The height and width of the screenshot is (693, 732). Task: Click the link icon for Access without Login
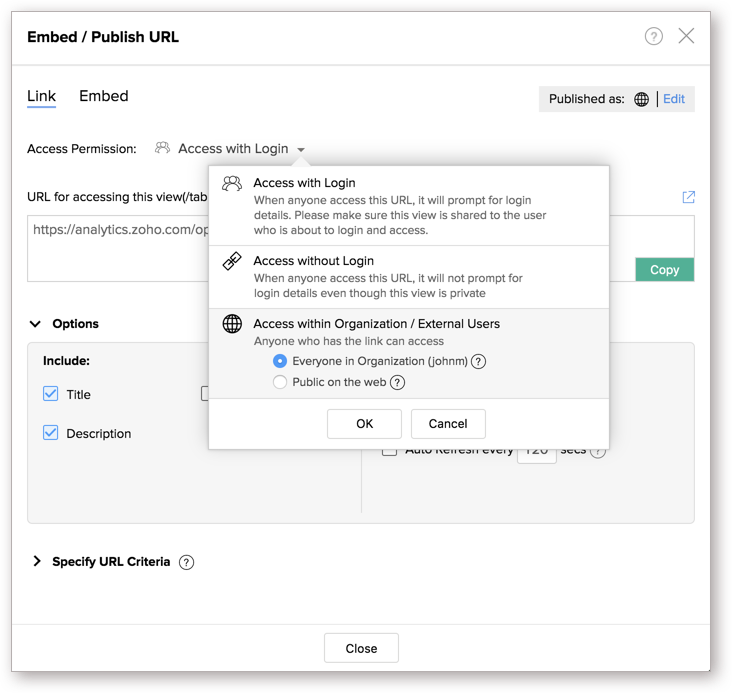[x=232, y=262]
